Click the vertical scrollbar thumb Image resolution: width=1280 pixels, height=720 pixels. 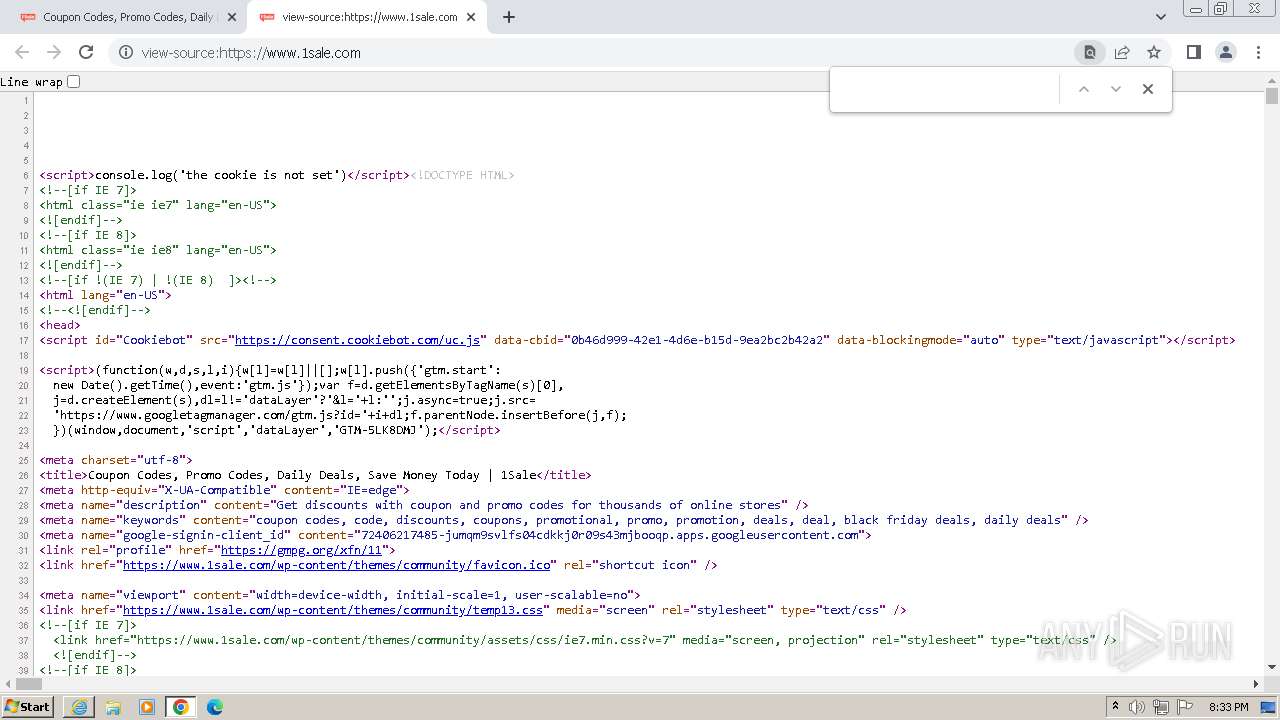1272,96
